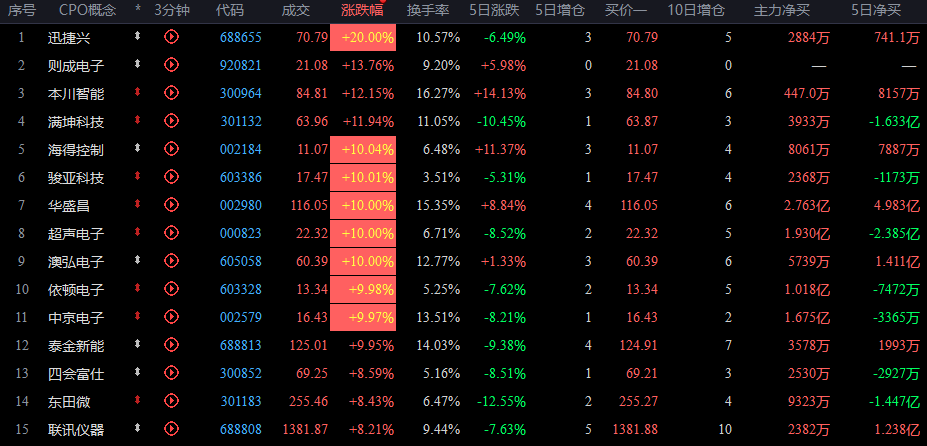The height and width of the screenshot is (446, 927).
Task: Click the highlighted +20.00% change cell
Action: (363, 38)
